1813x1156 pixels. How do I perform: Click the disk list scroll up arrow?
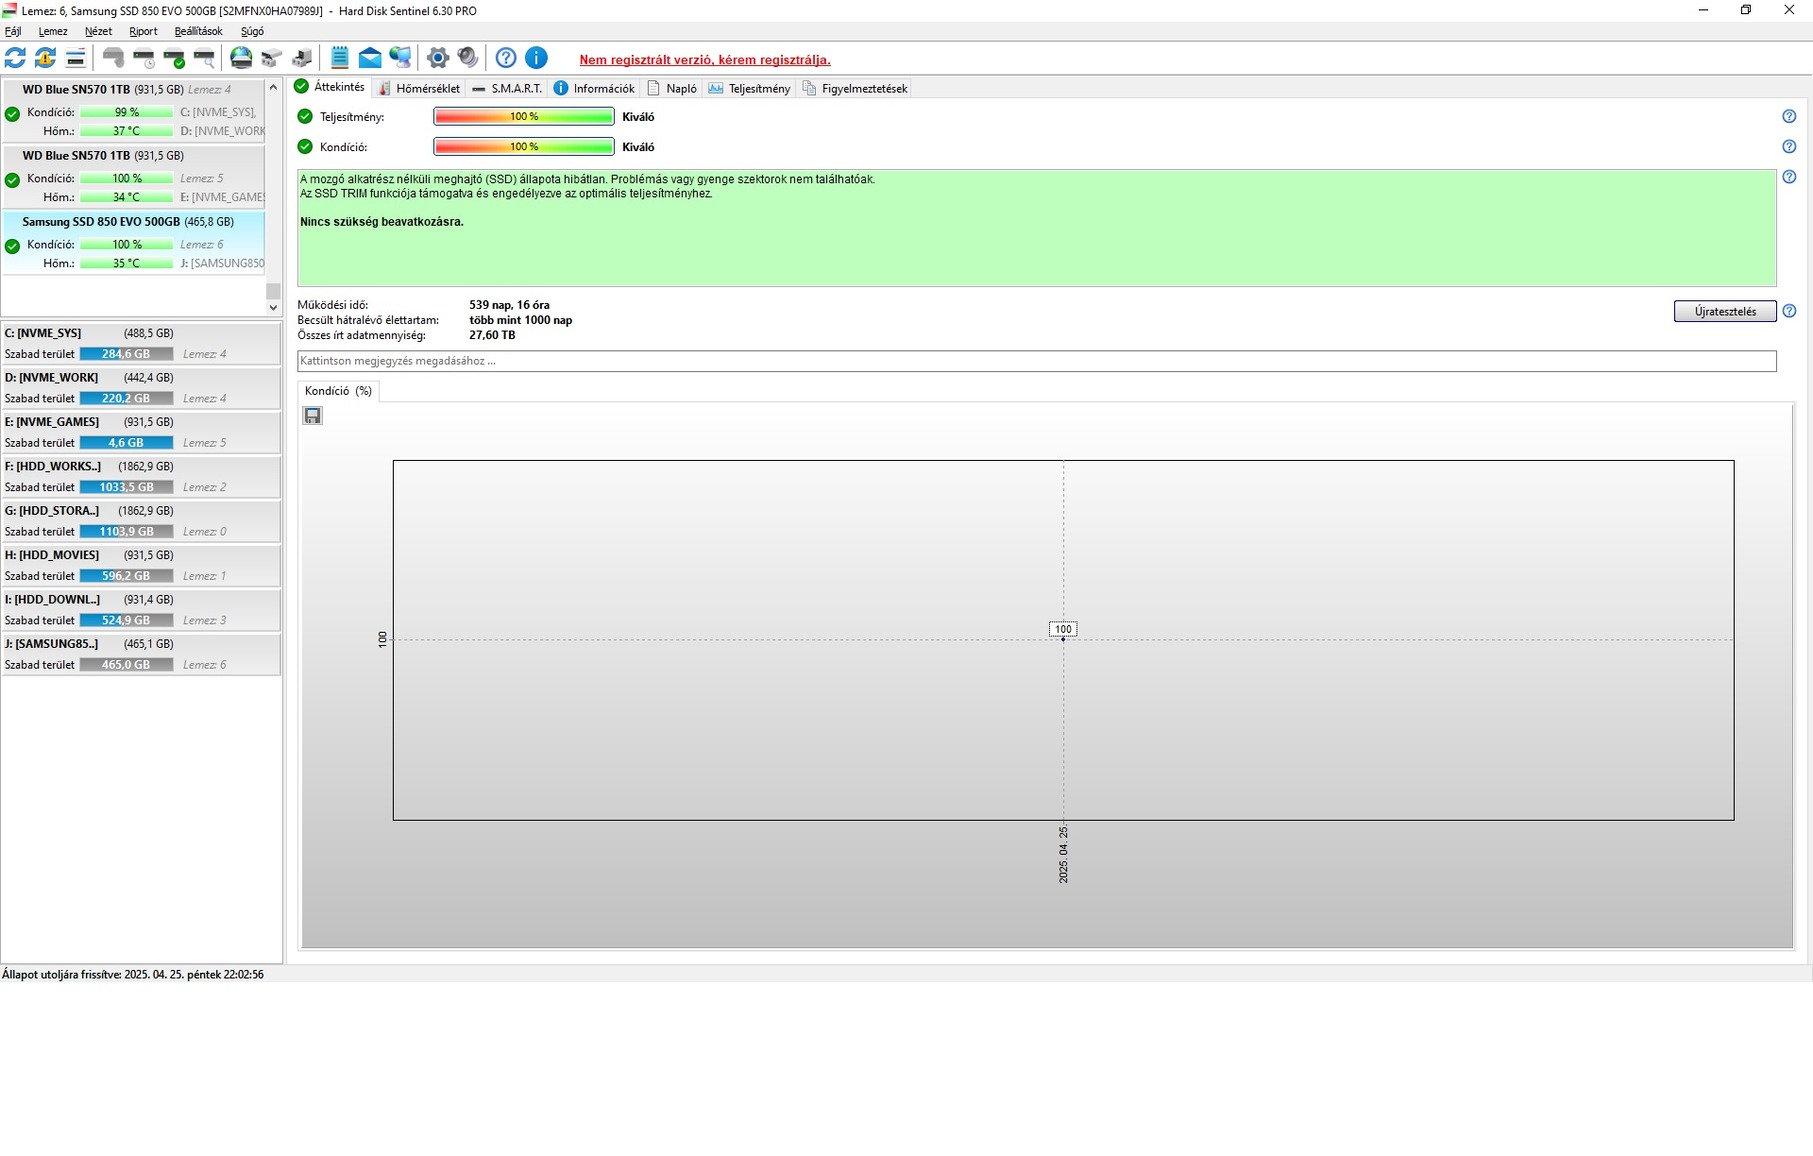273,88
